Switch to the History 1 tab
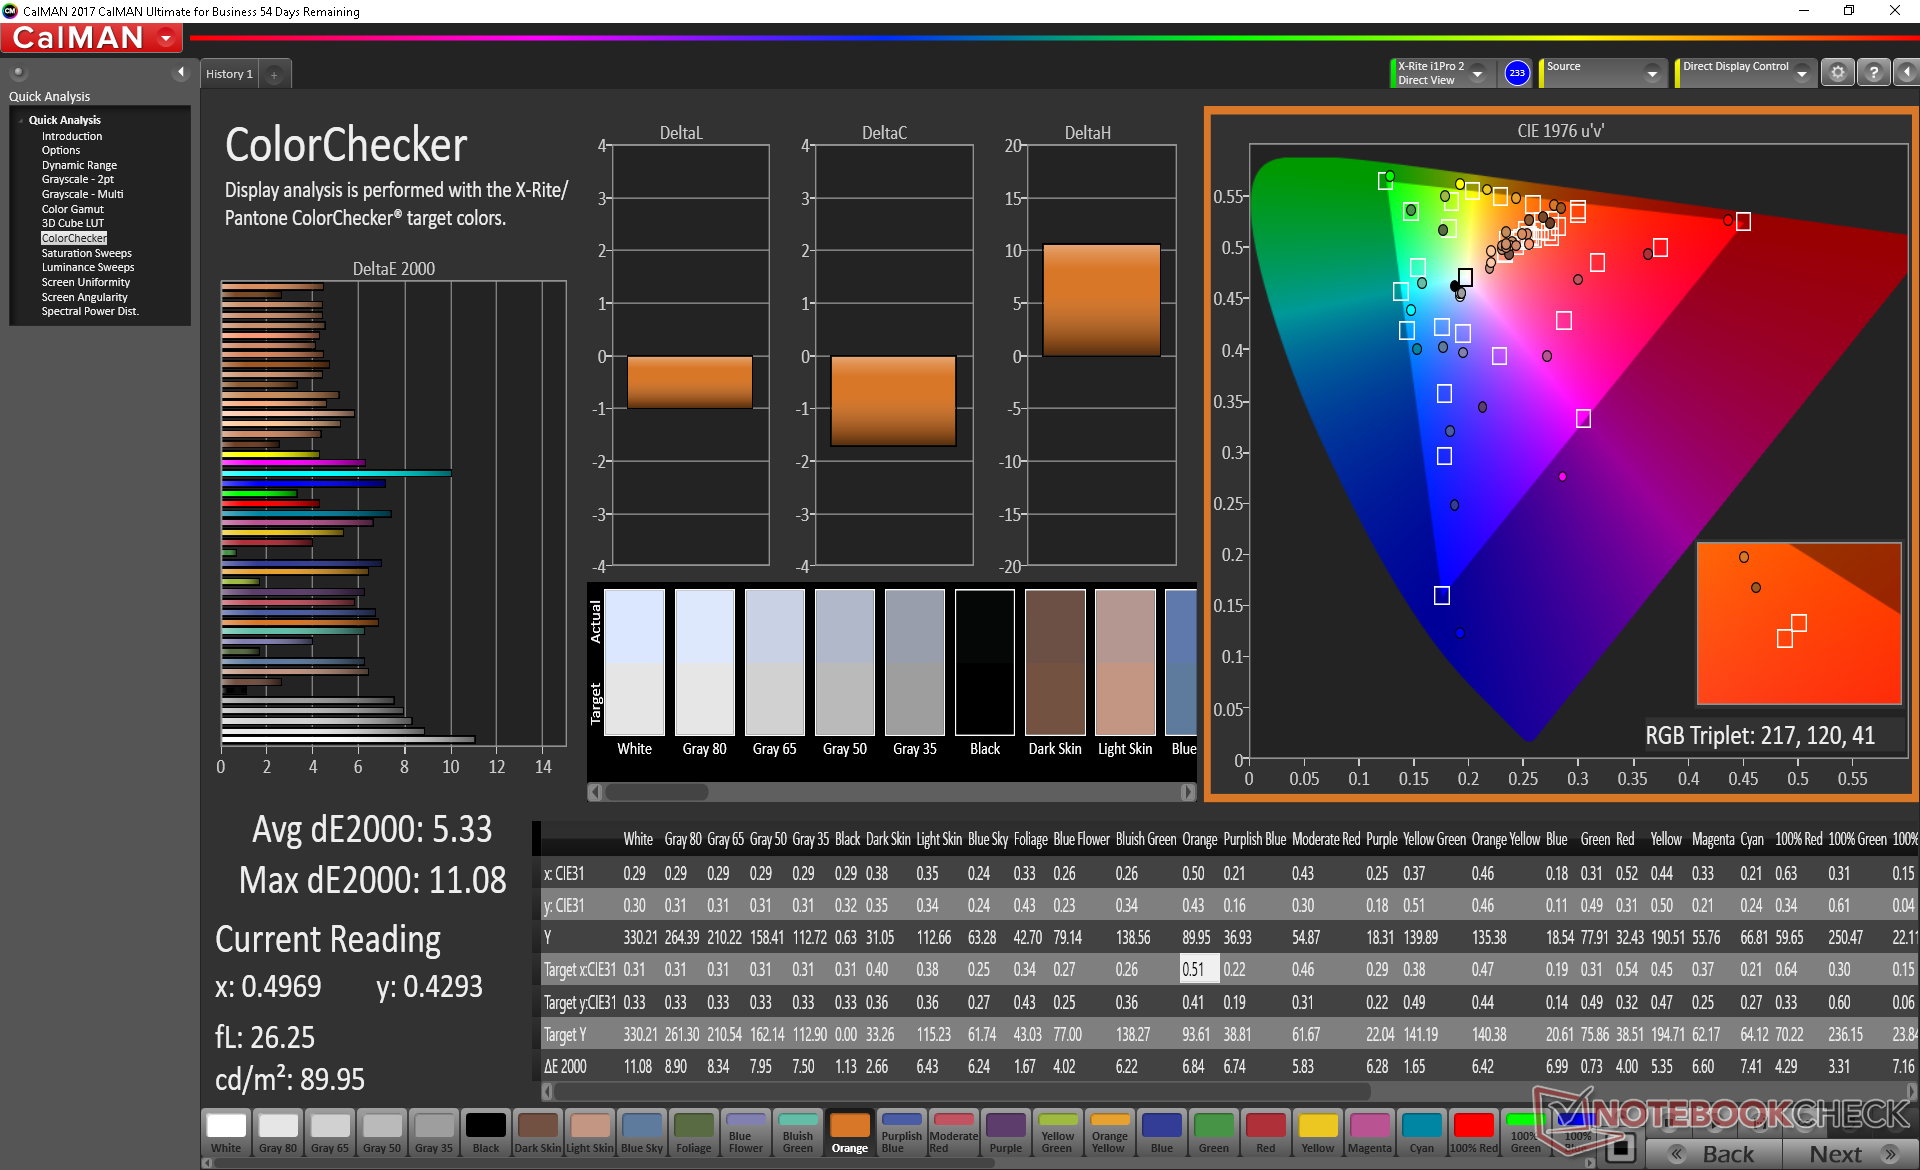Image resolution: width=1920 pixels, height=1170 pixels. (x=229, y=74)
